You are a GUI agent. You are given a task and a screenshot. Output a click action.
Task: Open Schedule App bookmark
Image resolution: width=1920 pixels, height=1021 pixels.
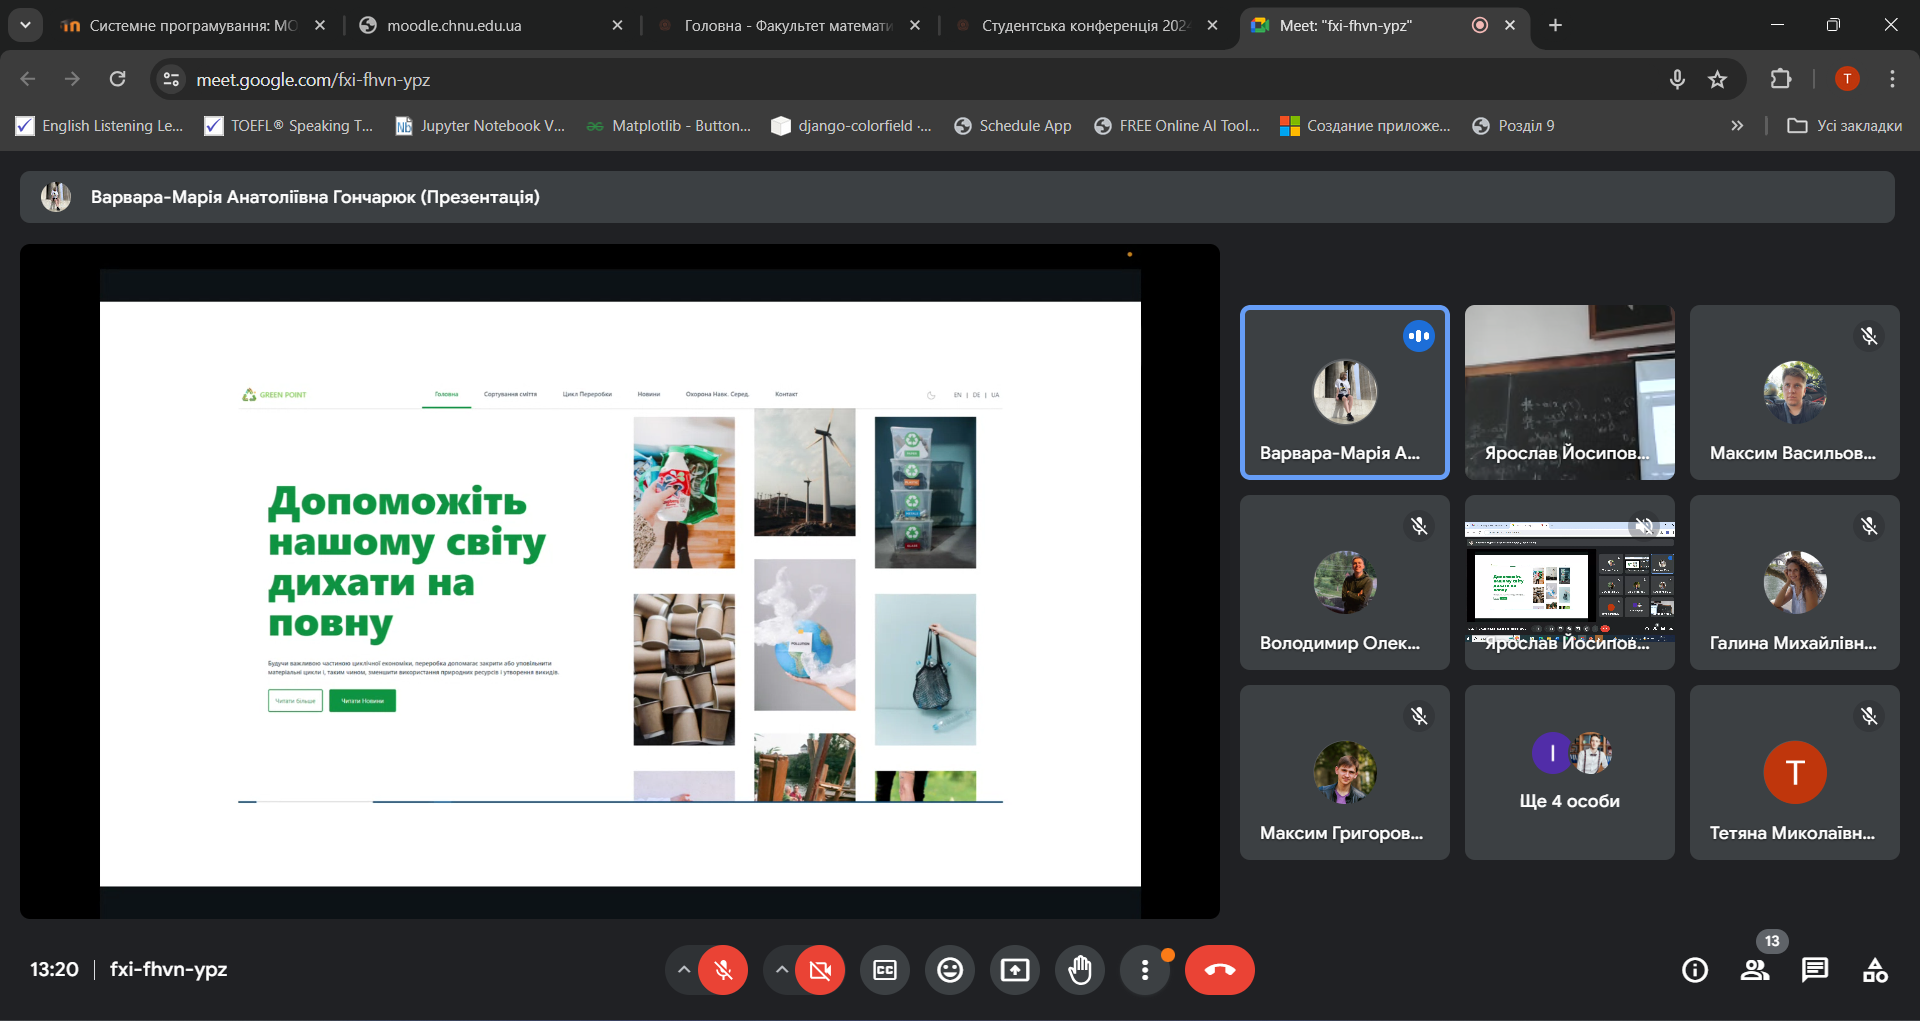(x=1013, y=126)
